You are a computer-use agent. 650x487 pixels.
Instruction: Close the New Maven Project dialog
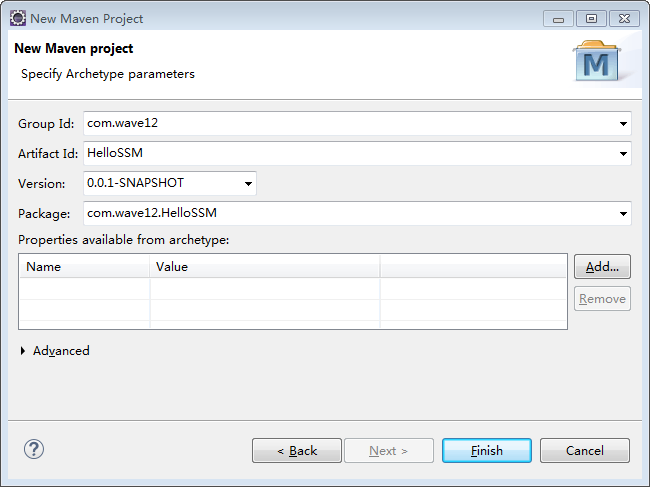[x=620, y=18]
